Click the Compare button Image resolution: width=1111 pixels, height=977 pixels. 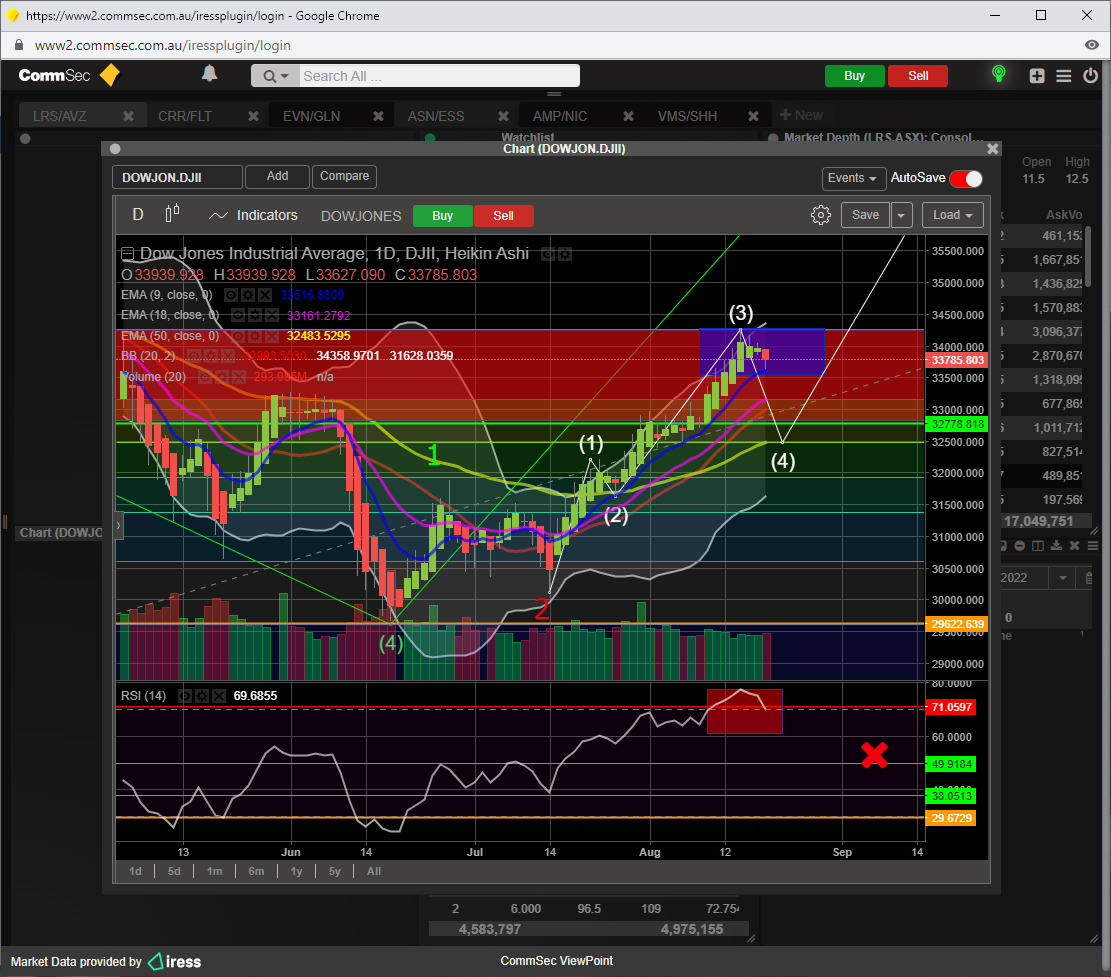[x=344, y=176]
